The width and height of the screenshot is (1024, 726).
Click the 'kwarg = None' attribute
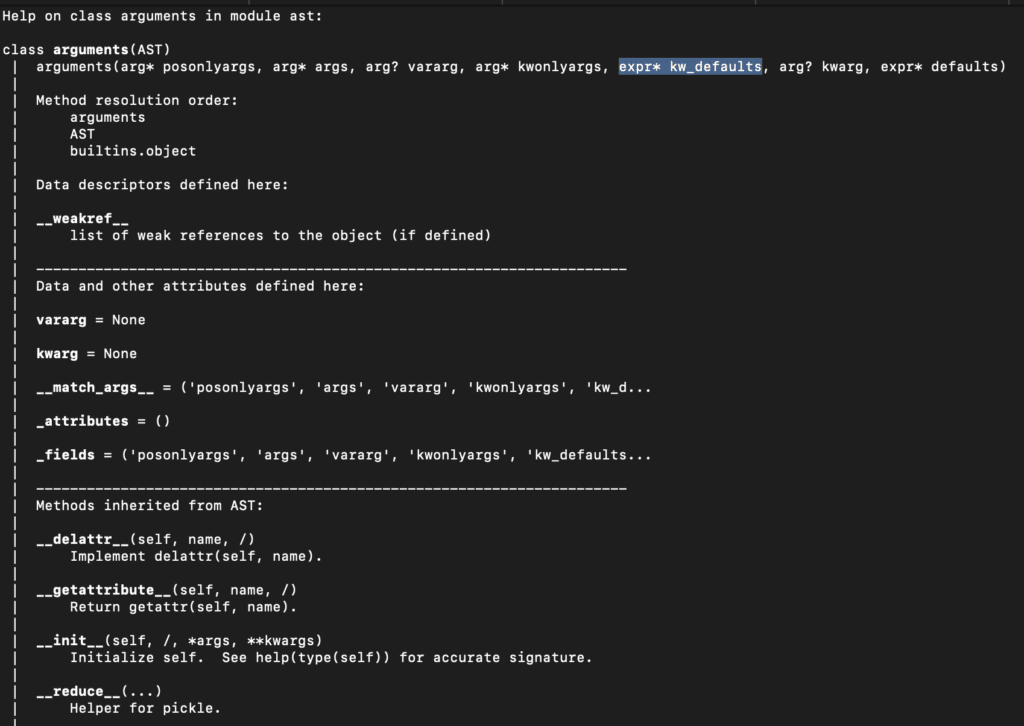tap(86, 354)
